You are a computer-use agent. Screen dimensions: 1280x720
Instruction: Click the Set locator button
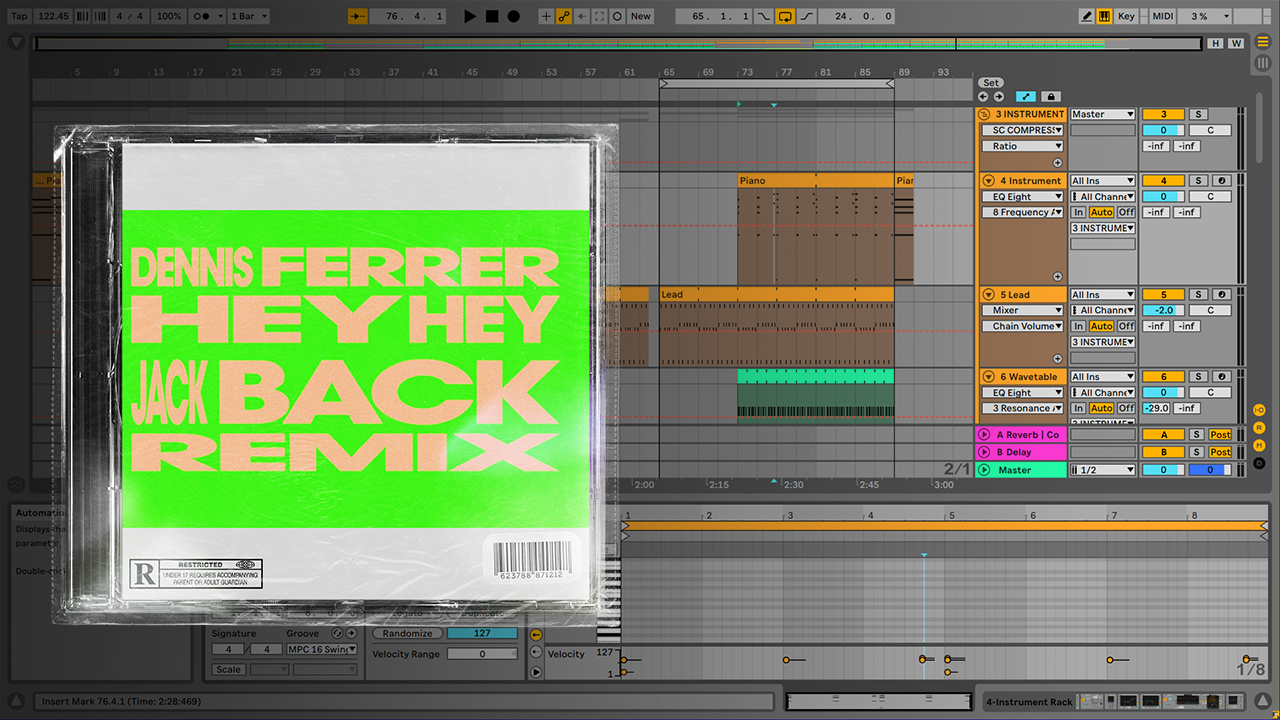(991, 83)
